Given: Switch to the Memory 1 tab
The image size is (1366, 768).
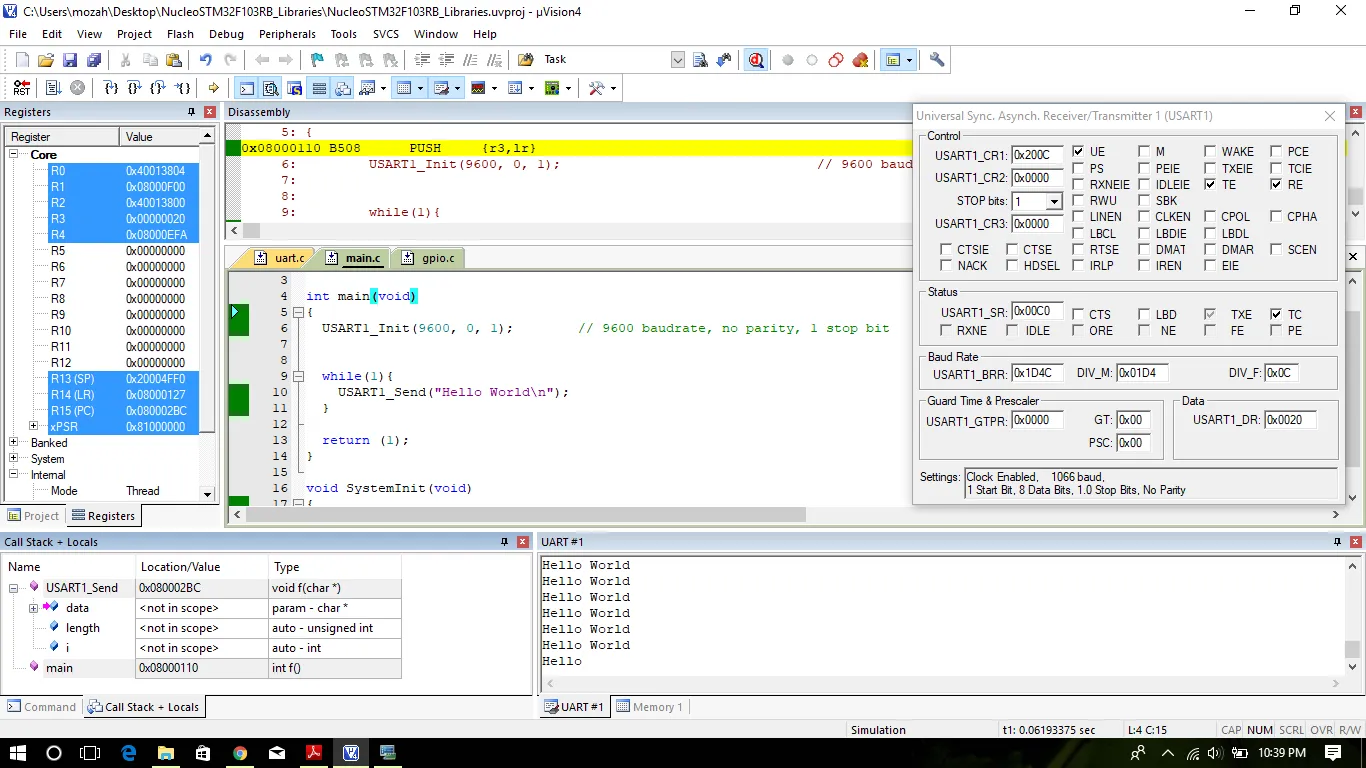Looking at the screenshot, I should 650,707.
